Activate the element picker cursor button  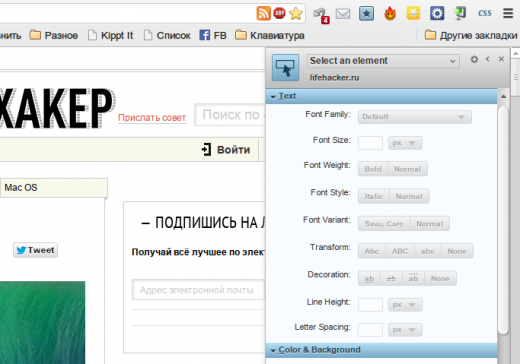pyautogui.click(x=285, y=68)
